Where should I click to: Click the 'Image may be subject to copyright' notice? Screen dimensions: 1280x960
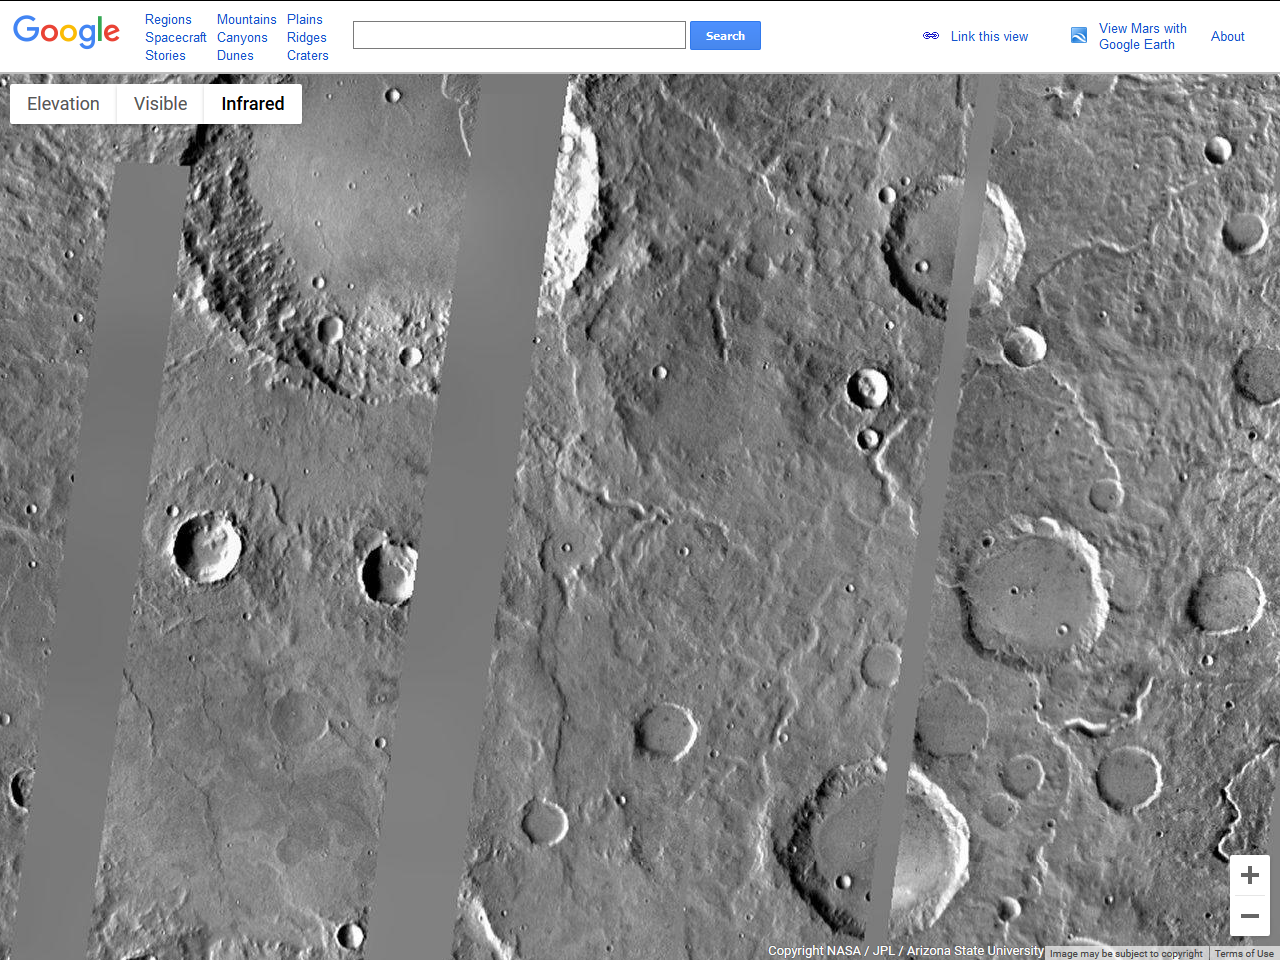[x=1126, y=953]
